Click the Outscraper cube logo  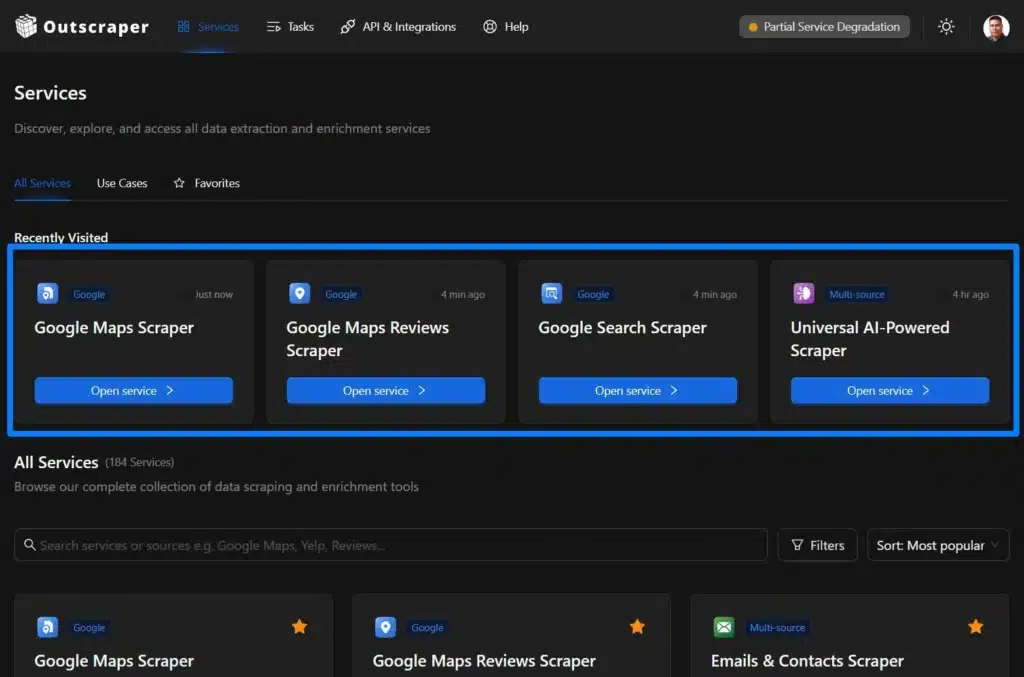pos(27,26)
